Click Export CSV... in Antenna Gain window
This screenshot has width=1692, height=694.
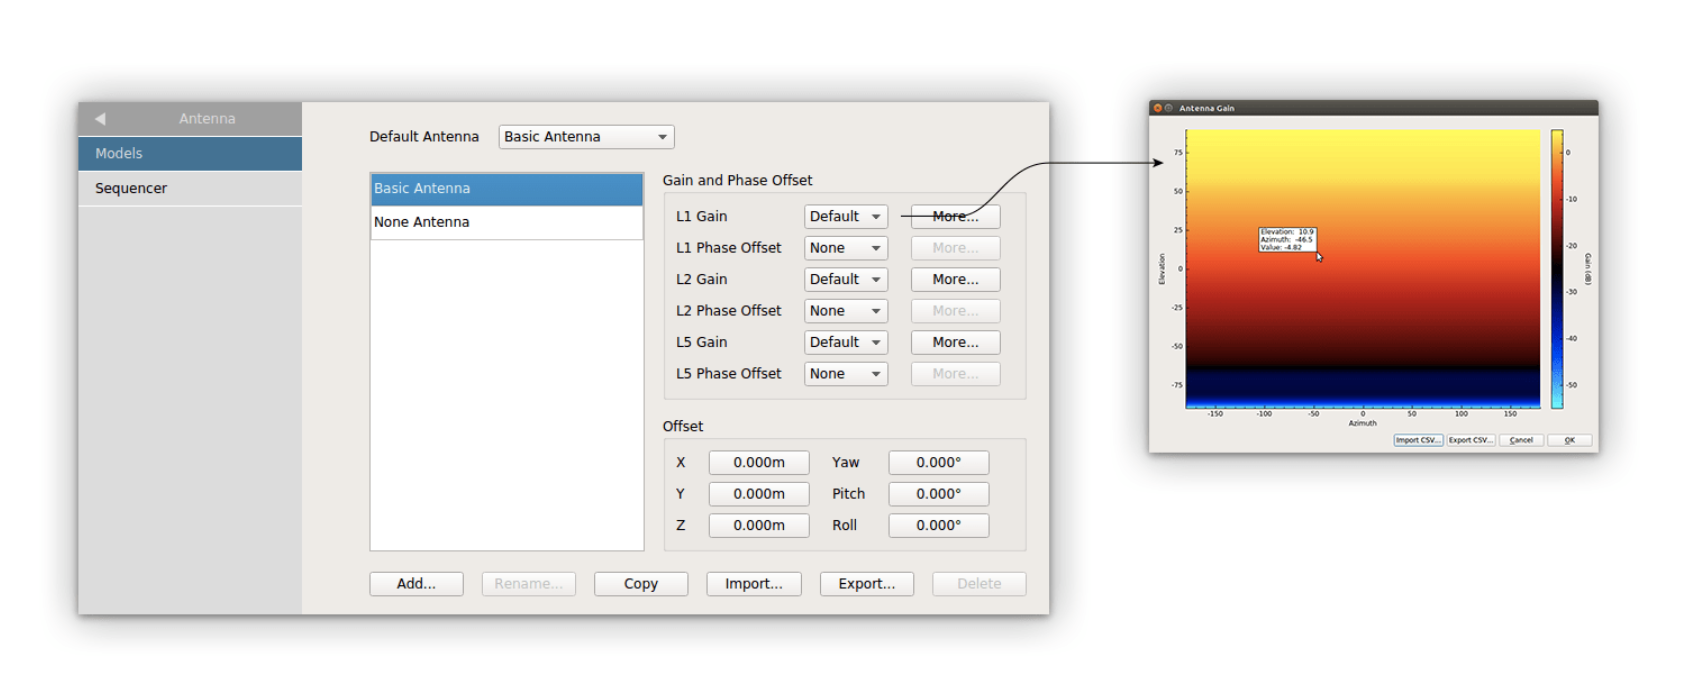(1470, 440)
